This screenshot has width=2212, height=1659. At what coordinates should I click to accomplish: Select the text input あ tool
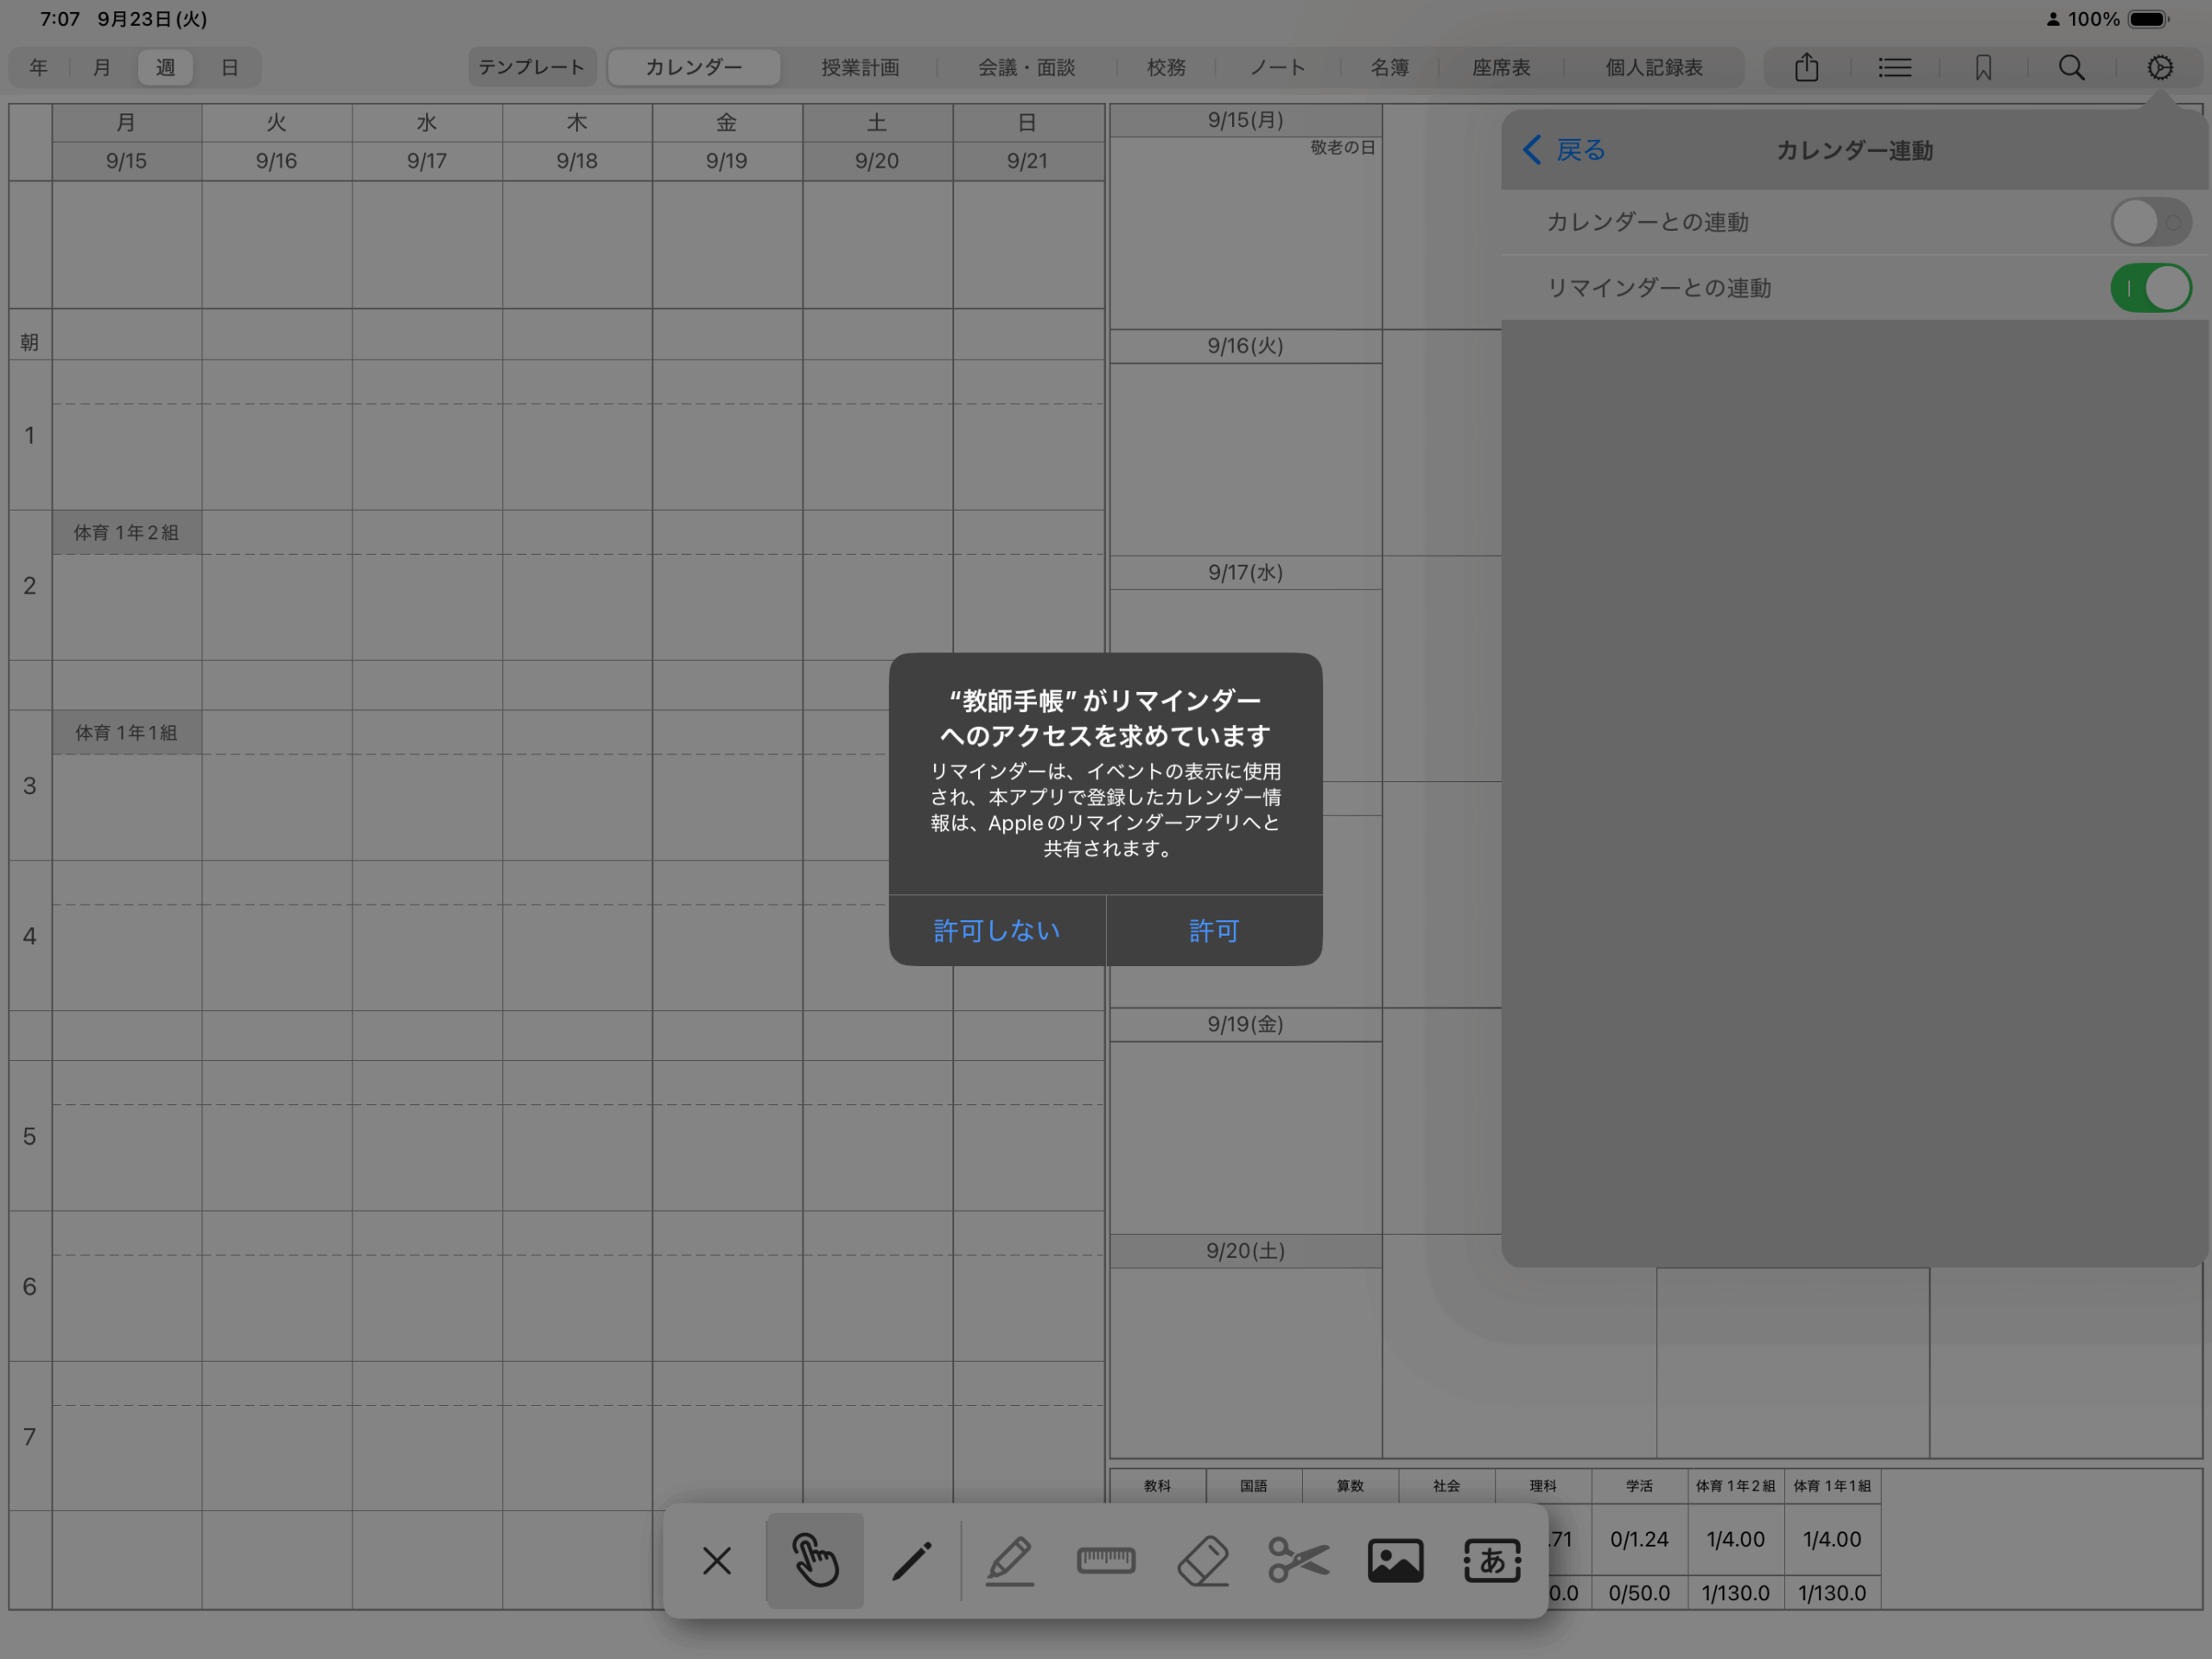1492,1560
